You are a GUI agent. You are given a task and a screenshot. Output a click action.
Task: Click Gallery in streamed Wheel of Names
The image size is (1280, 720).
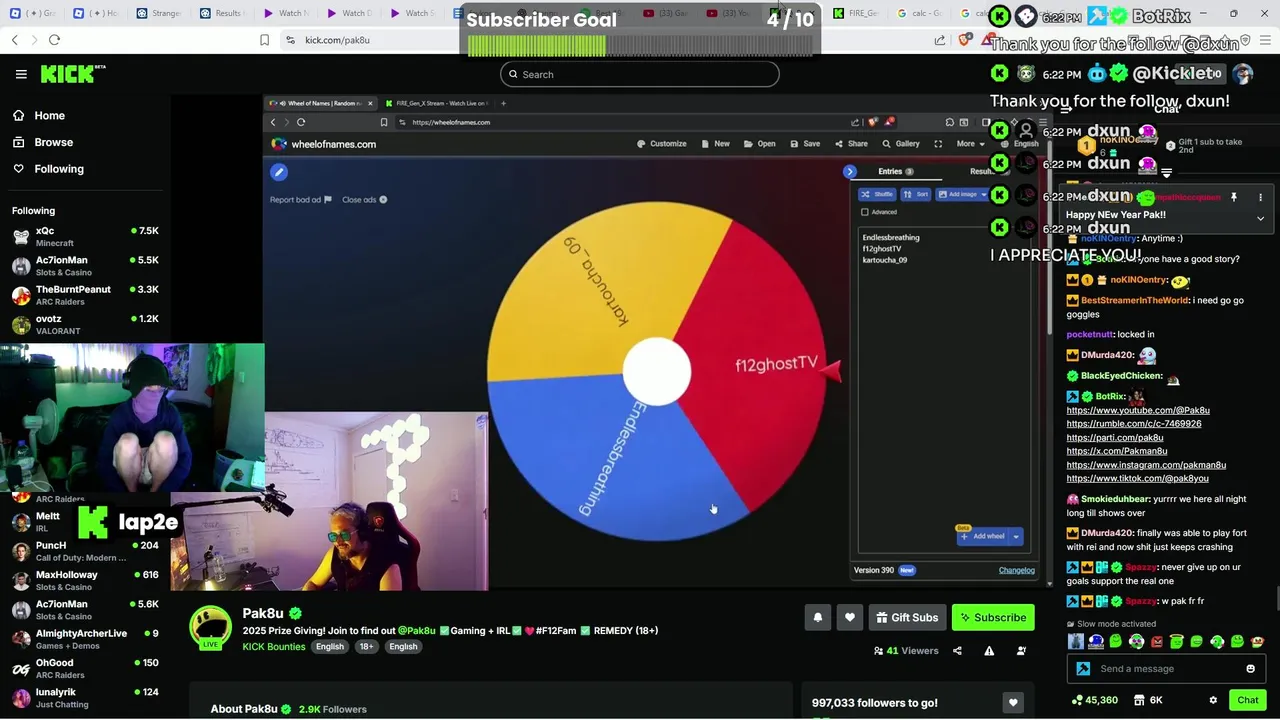pos(901,144)
